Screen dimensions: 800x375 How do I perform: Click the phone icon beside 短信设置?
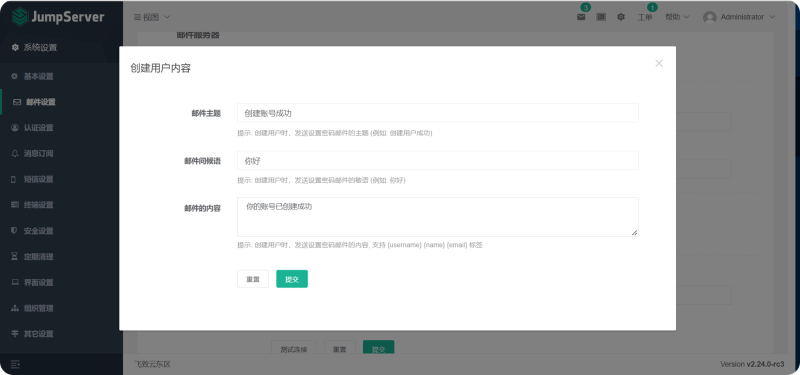coord(14,179)
